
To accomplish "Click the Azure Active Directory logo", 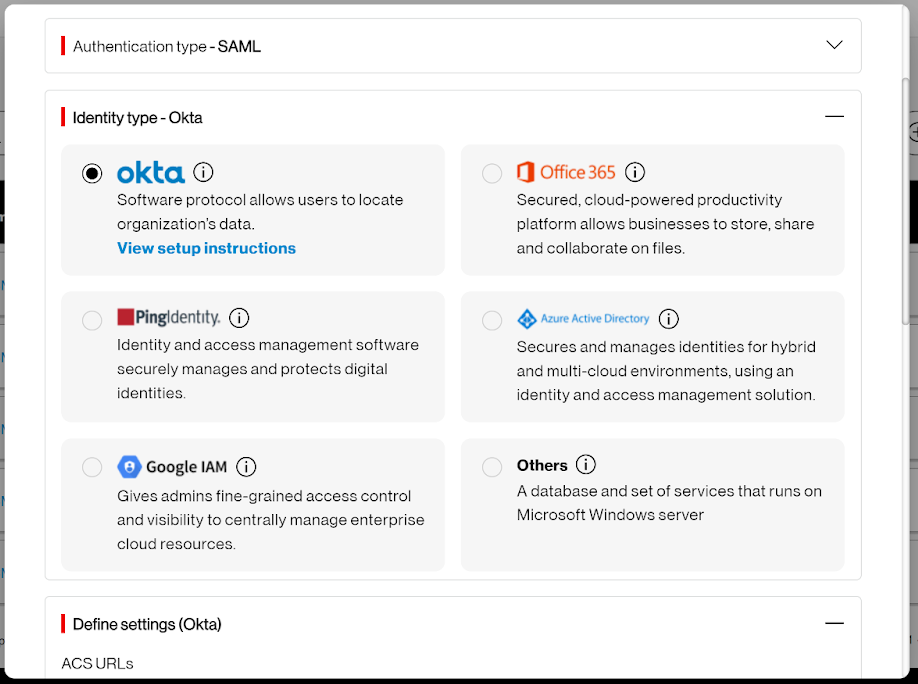I will click(x=583, y=319).
